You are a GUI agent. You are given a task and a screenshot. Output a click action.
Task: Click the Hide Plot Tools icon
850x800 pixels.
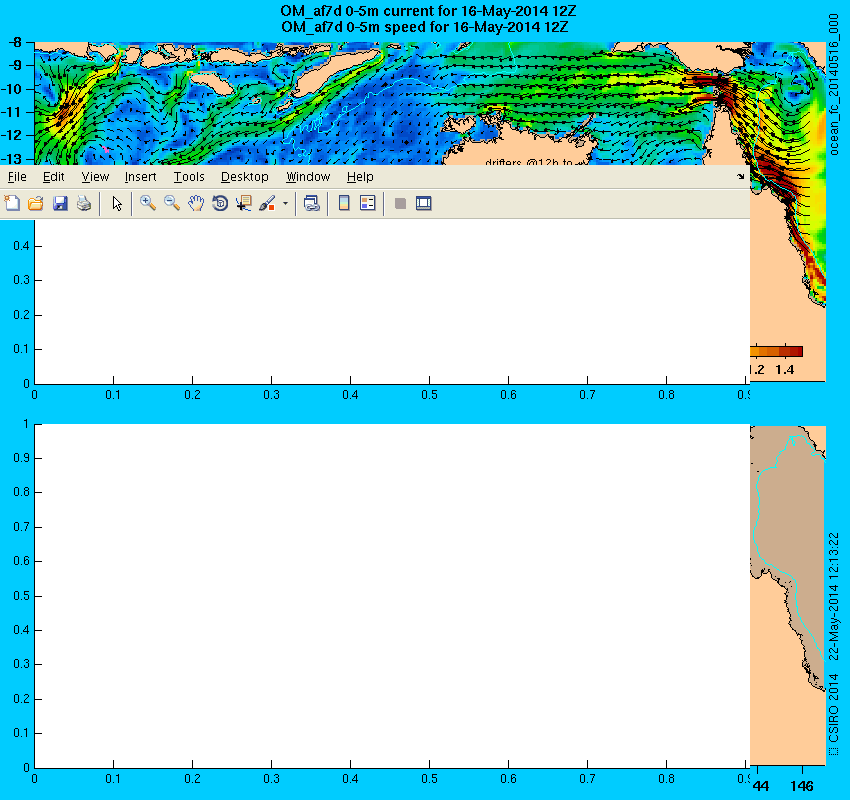click(x=400, y=203)
